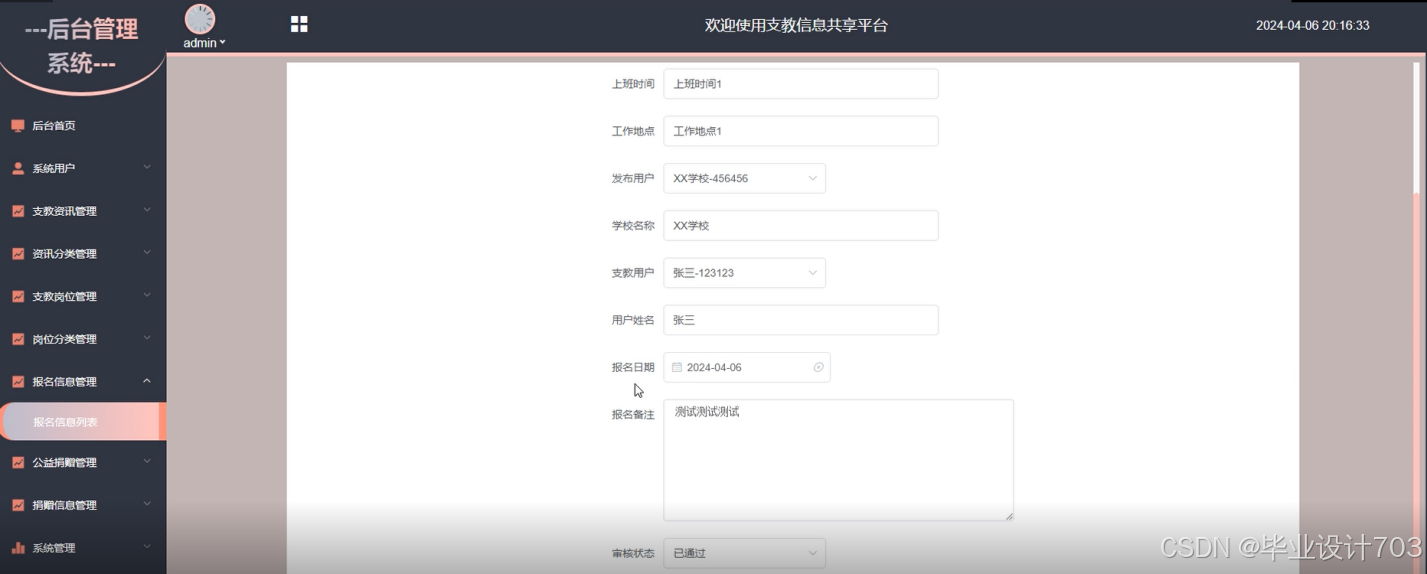Open the 发布用户 dropdown showing XX学校-456456
This screenshot has height=574, width=1427.
(x=745, y=178)
